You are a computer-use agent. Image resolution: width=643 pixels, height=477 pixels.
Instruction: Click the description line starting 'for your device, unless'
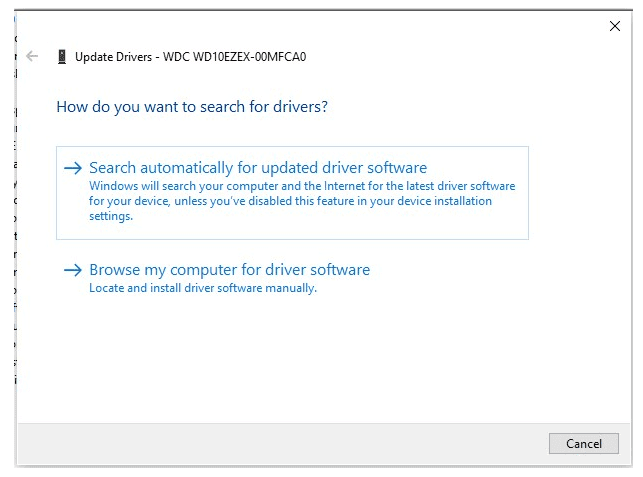[290, 201]
